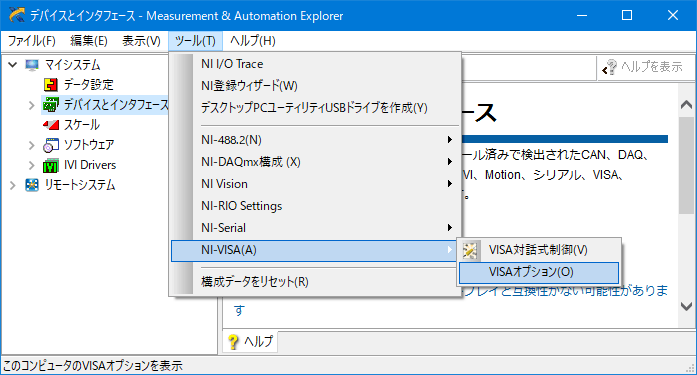Select the ソフトウェア disc icon
The image size is (697, 375).
pos(51,145)
